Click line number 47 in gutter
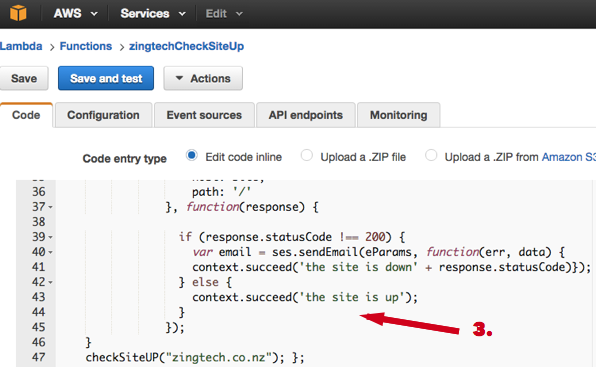The image size is (596, 367). [x=38, y=357]
